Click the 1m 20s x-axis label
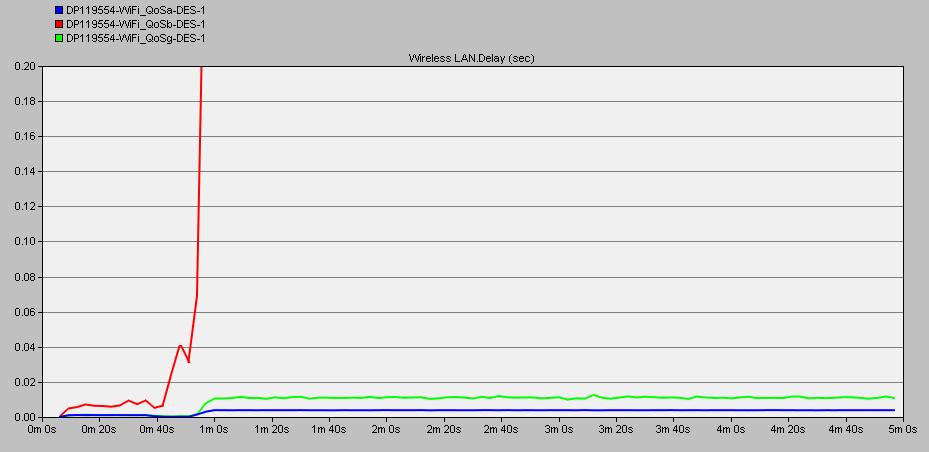 (270, 429)
